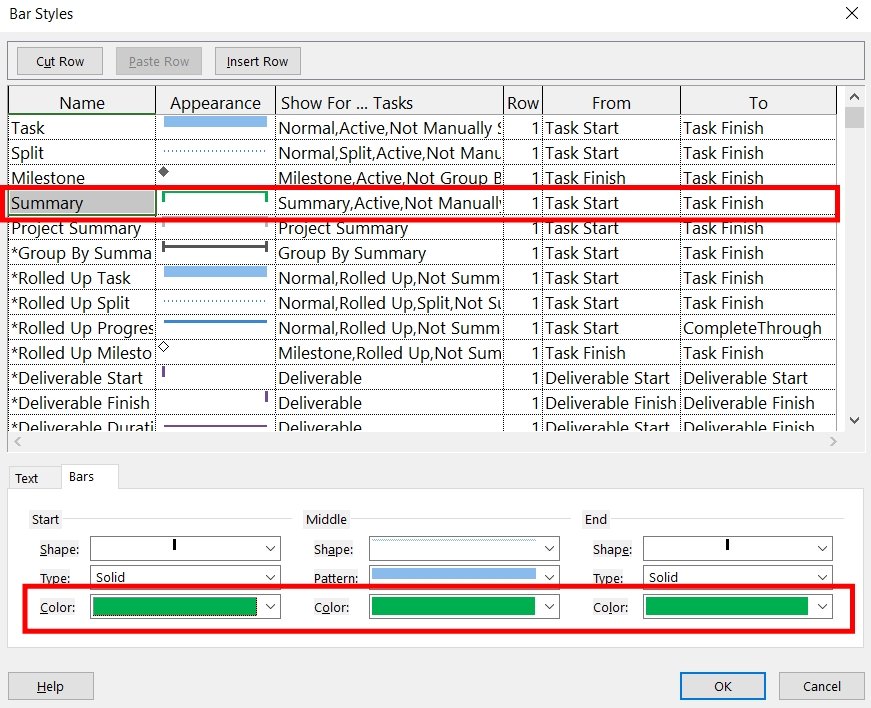Select the *Rolled Up Split name cell
Viewport: 871px width, 708px height.
pyautogui.click(x=82, y=303)
